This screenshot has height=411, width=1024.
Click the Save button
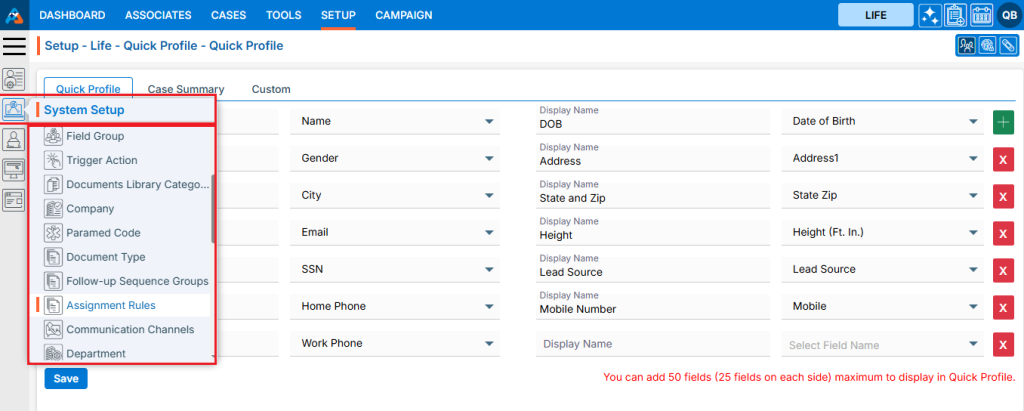(x=66, y=379)
